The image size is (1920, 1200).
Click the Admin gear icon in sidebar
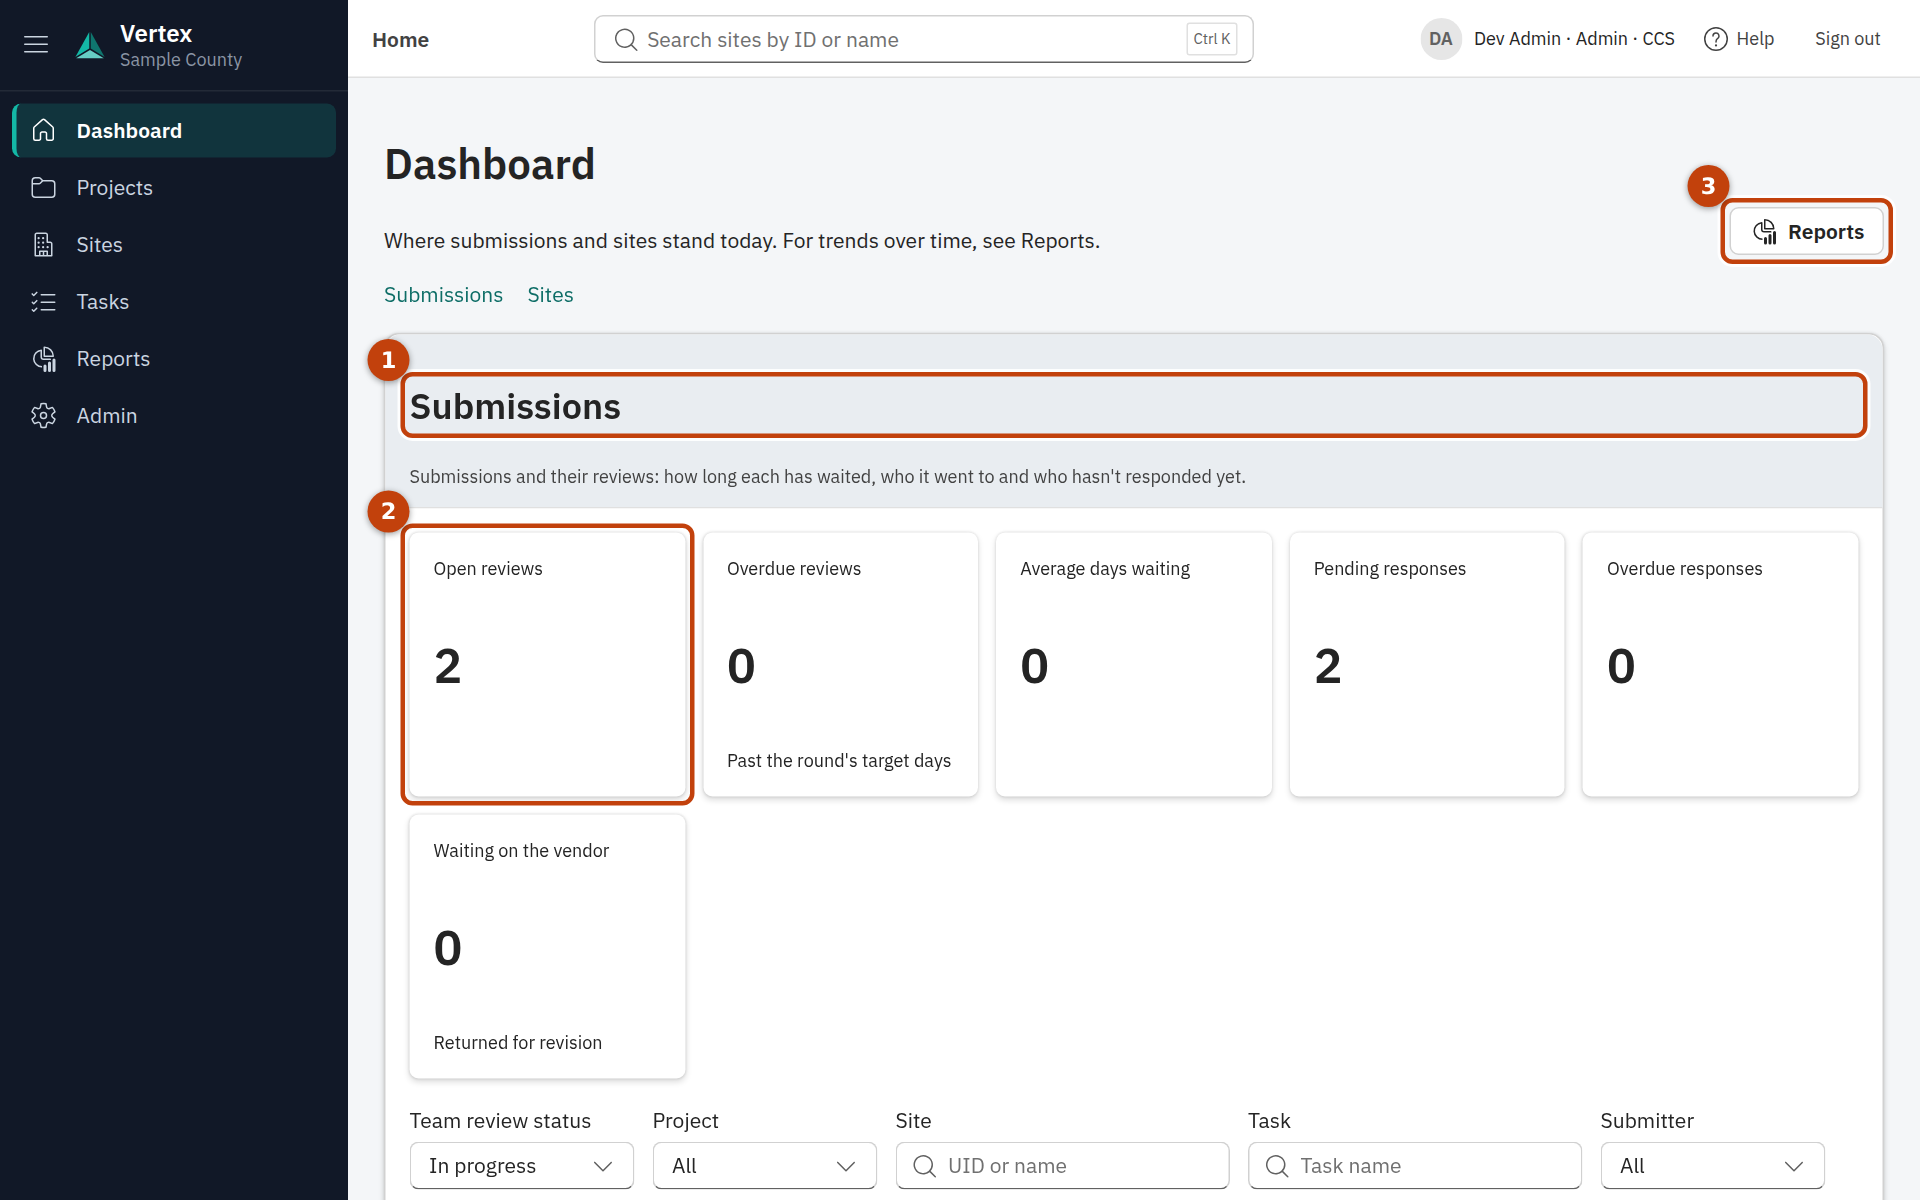[x=44, y=416]
